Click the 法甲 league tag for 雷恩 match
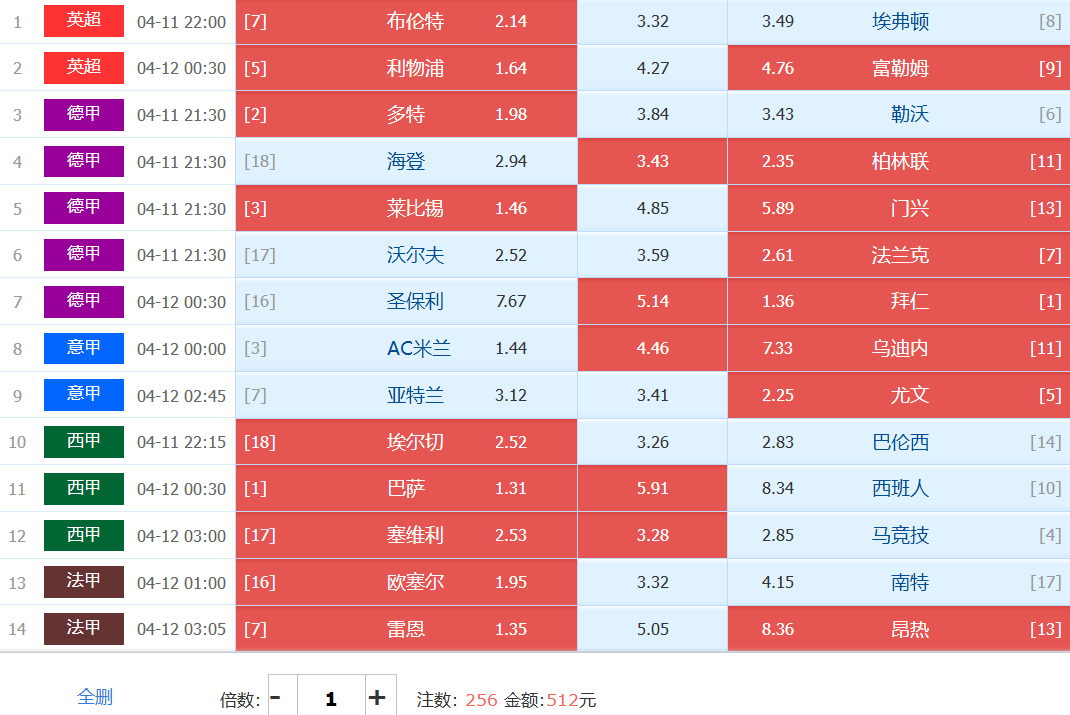This screenshot has width=1070, height=715. pyautogui.click(x=84, y=628)
